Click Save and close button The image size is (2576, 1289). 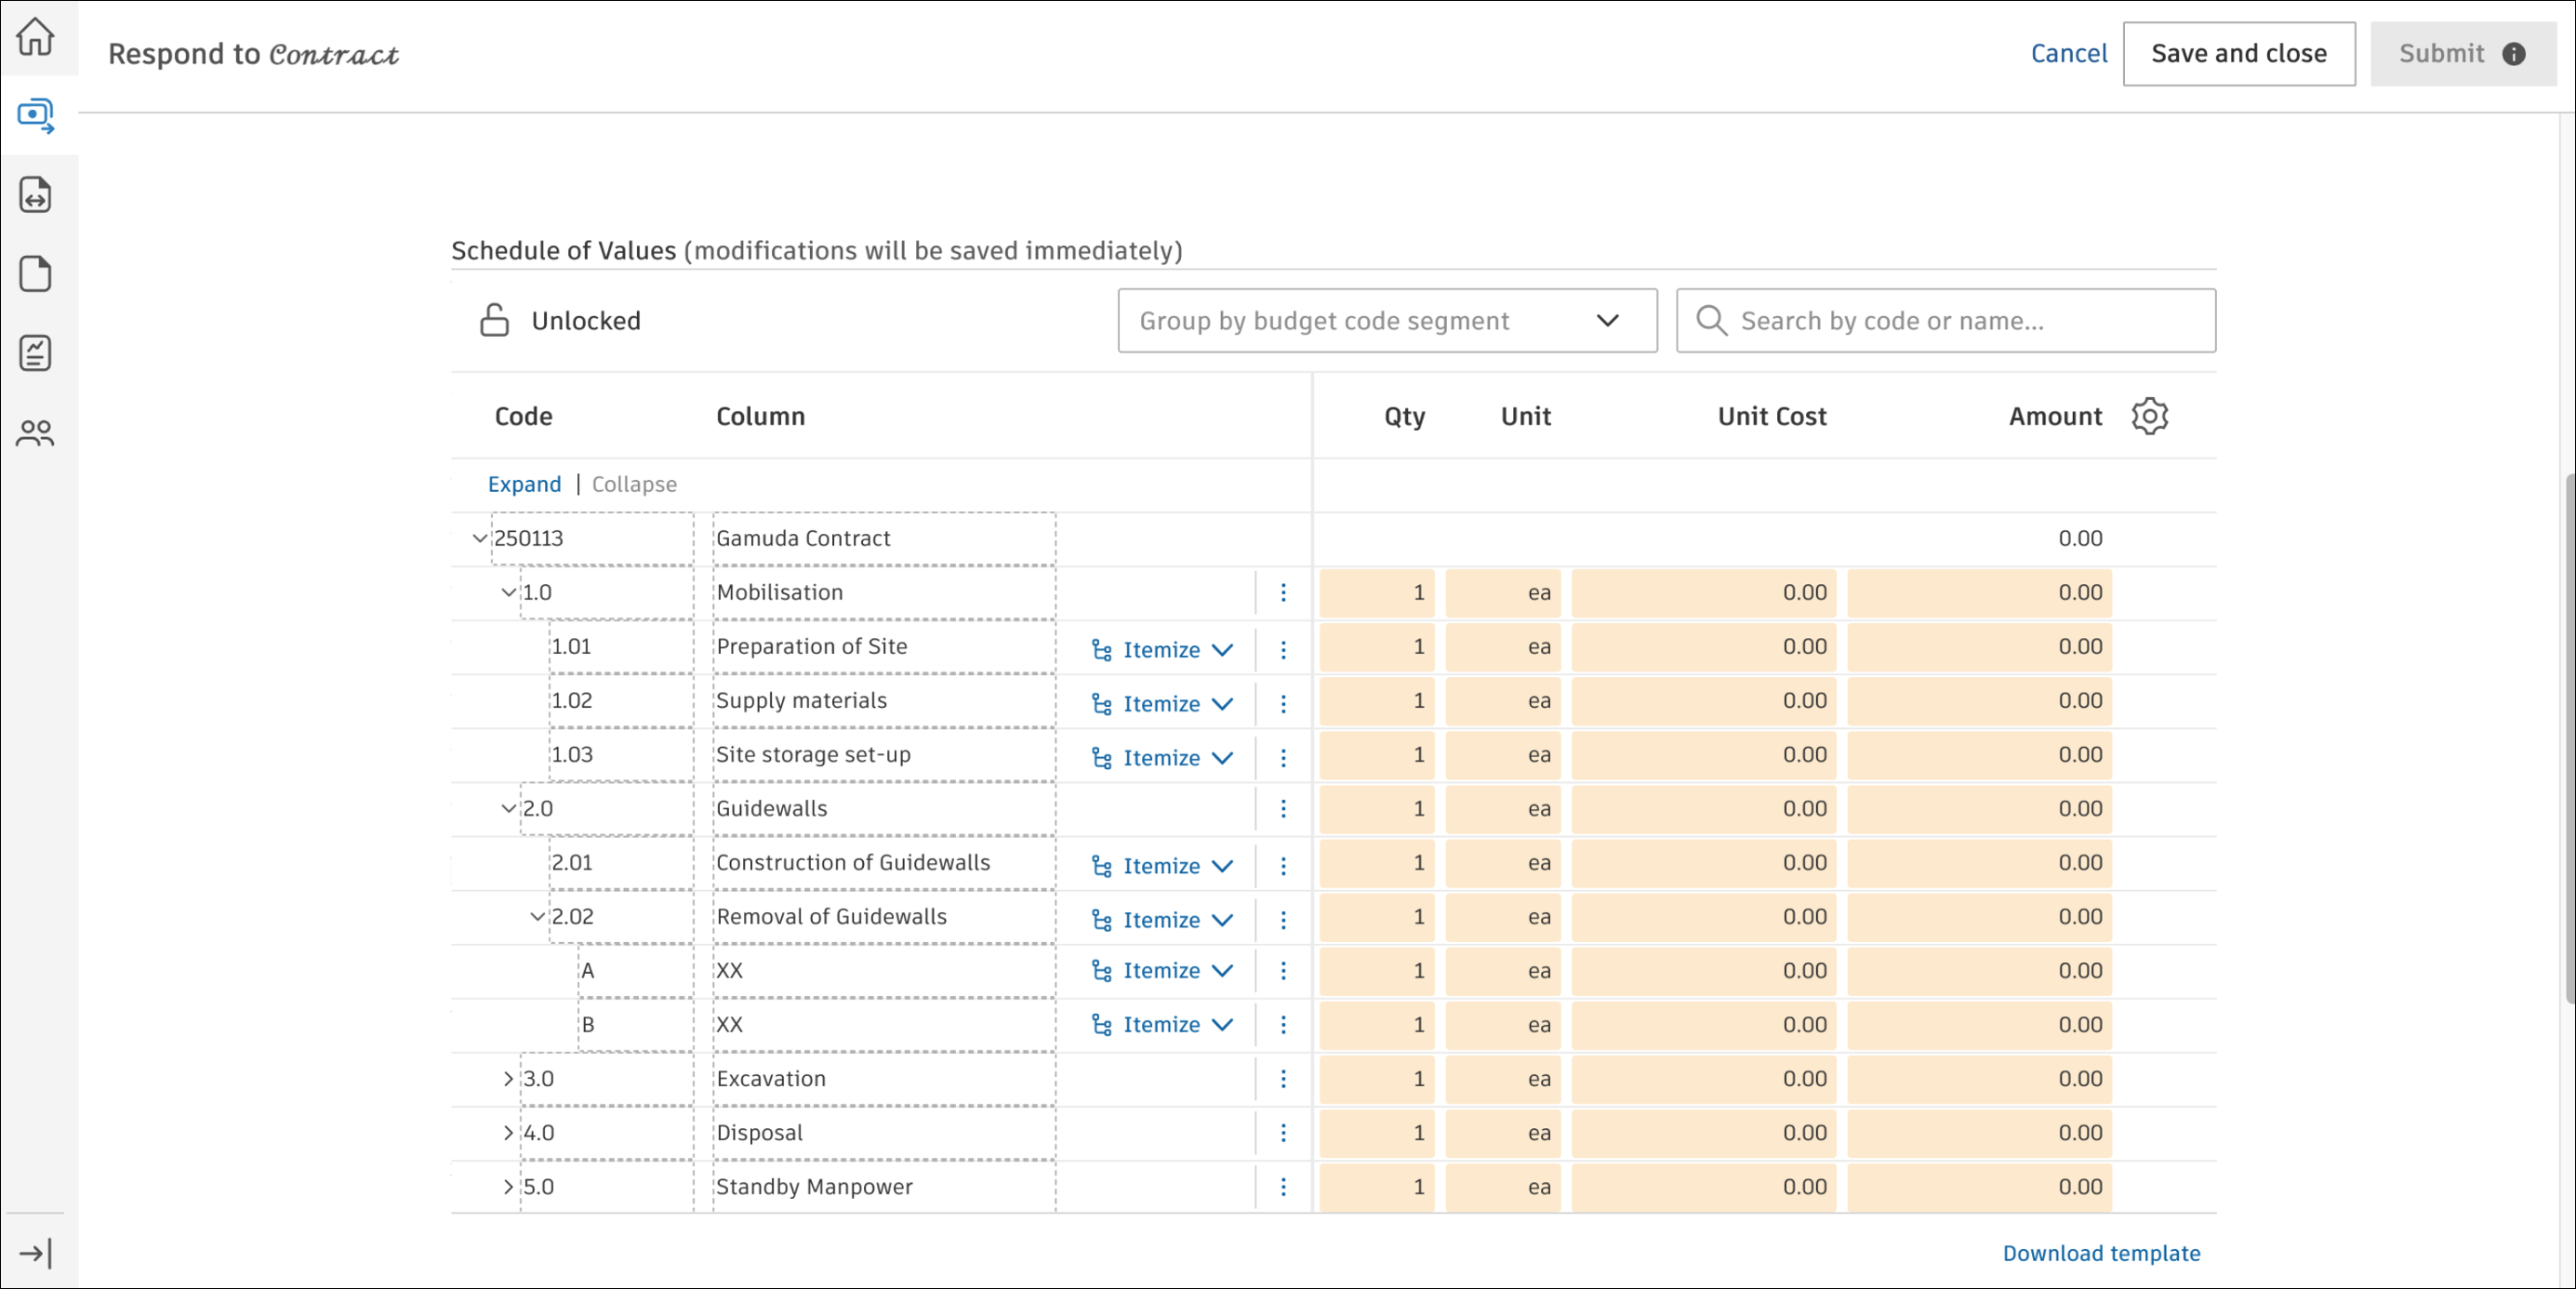(2238, 54)
